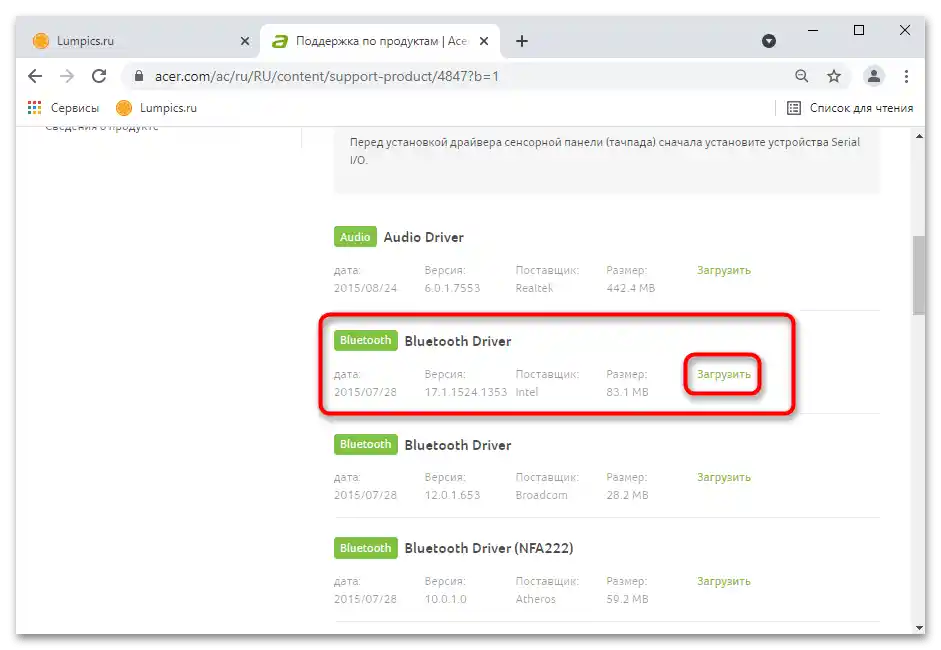Click the size value 442.4 MB

[x=631, y=288]
